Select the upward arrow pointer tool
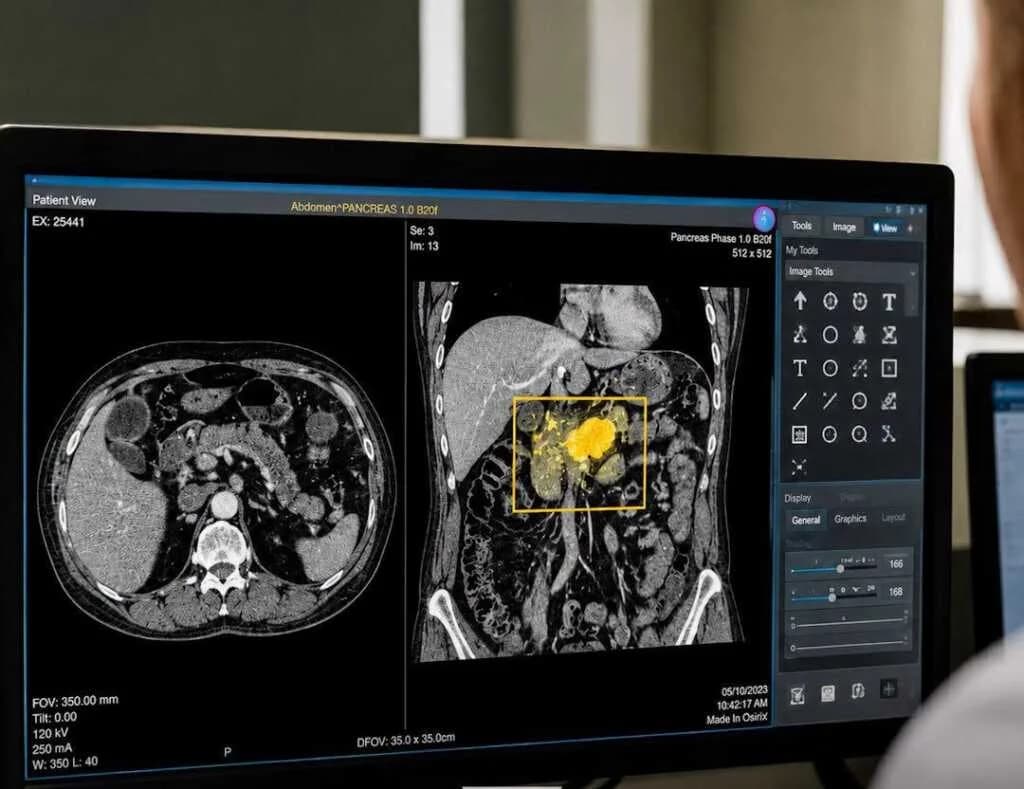 [799, 301]
